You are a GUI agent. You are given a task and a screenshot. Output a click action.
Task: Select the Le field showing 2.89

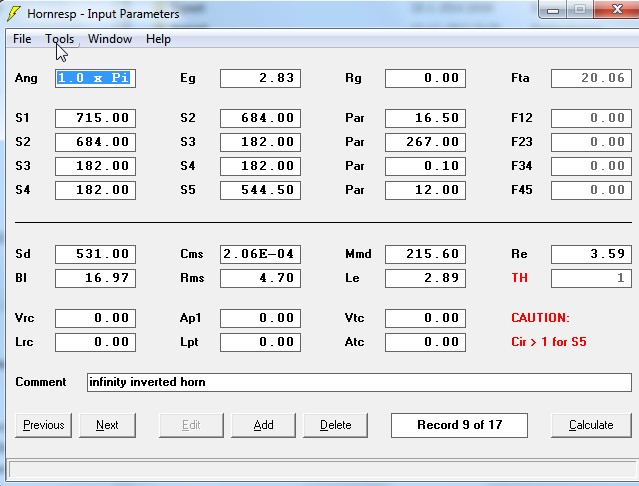tap(425, 278)
